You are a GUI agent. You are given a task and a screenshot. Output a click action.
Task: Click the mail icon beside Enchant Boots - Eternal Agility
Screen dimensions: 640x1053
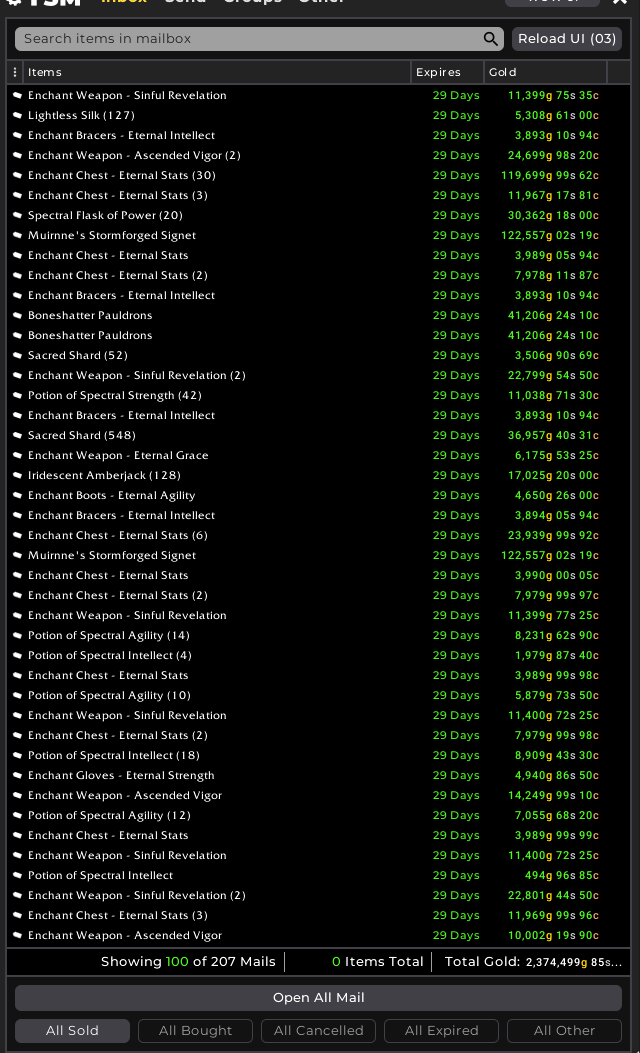[17, 496]
